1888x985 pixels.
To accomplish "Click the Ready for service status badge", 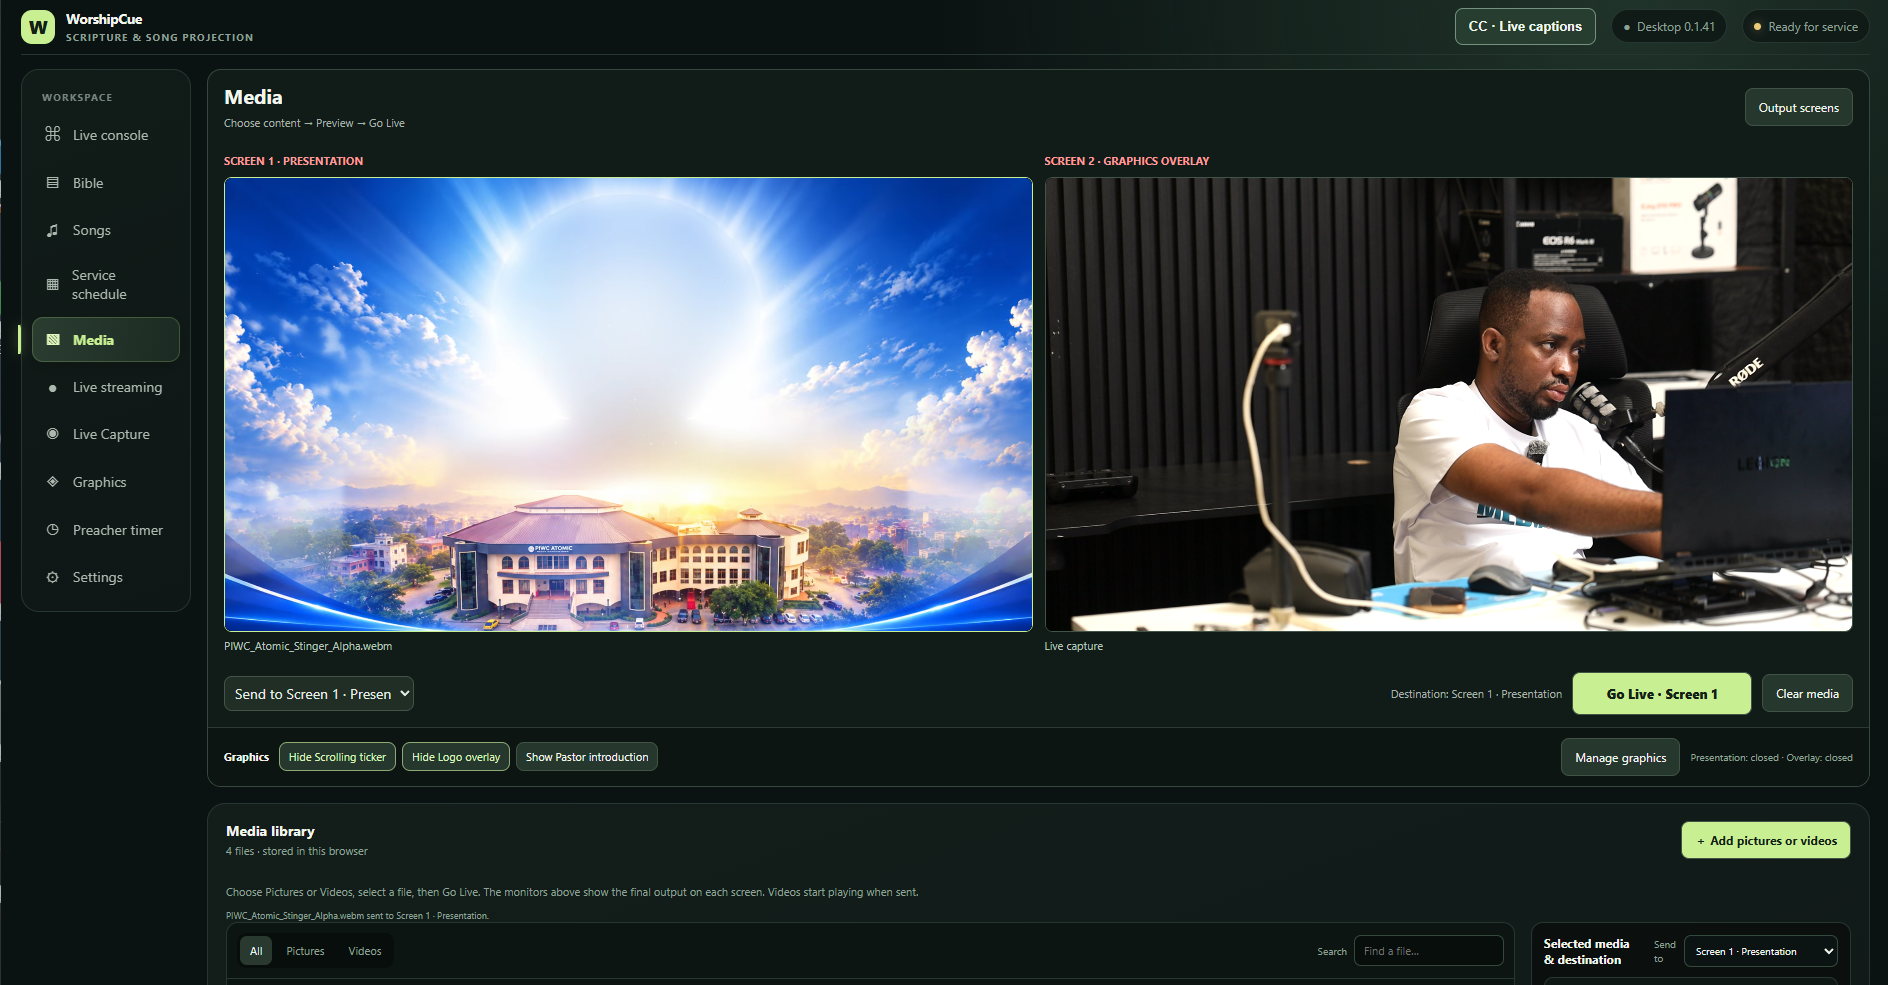I will click(x=1805, y=27).
